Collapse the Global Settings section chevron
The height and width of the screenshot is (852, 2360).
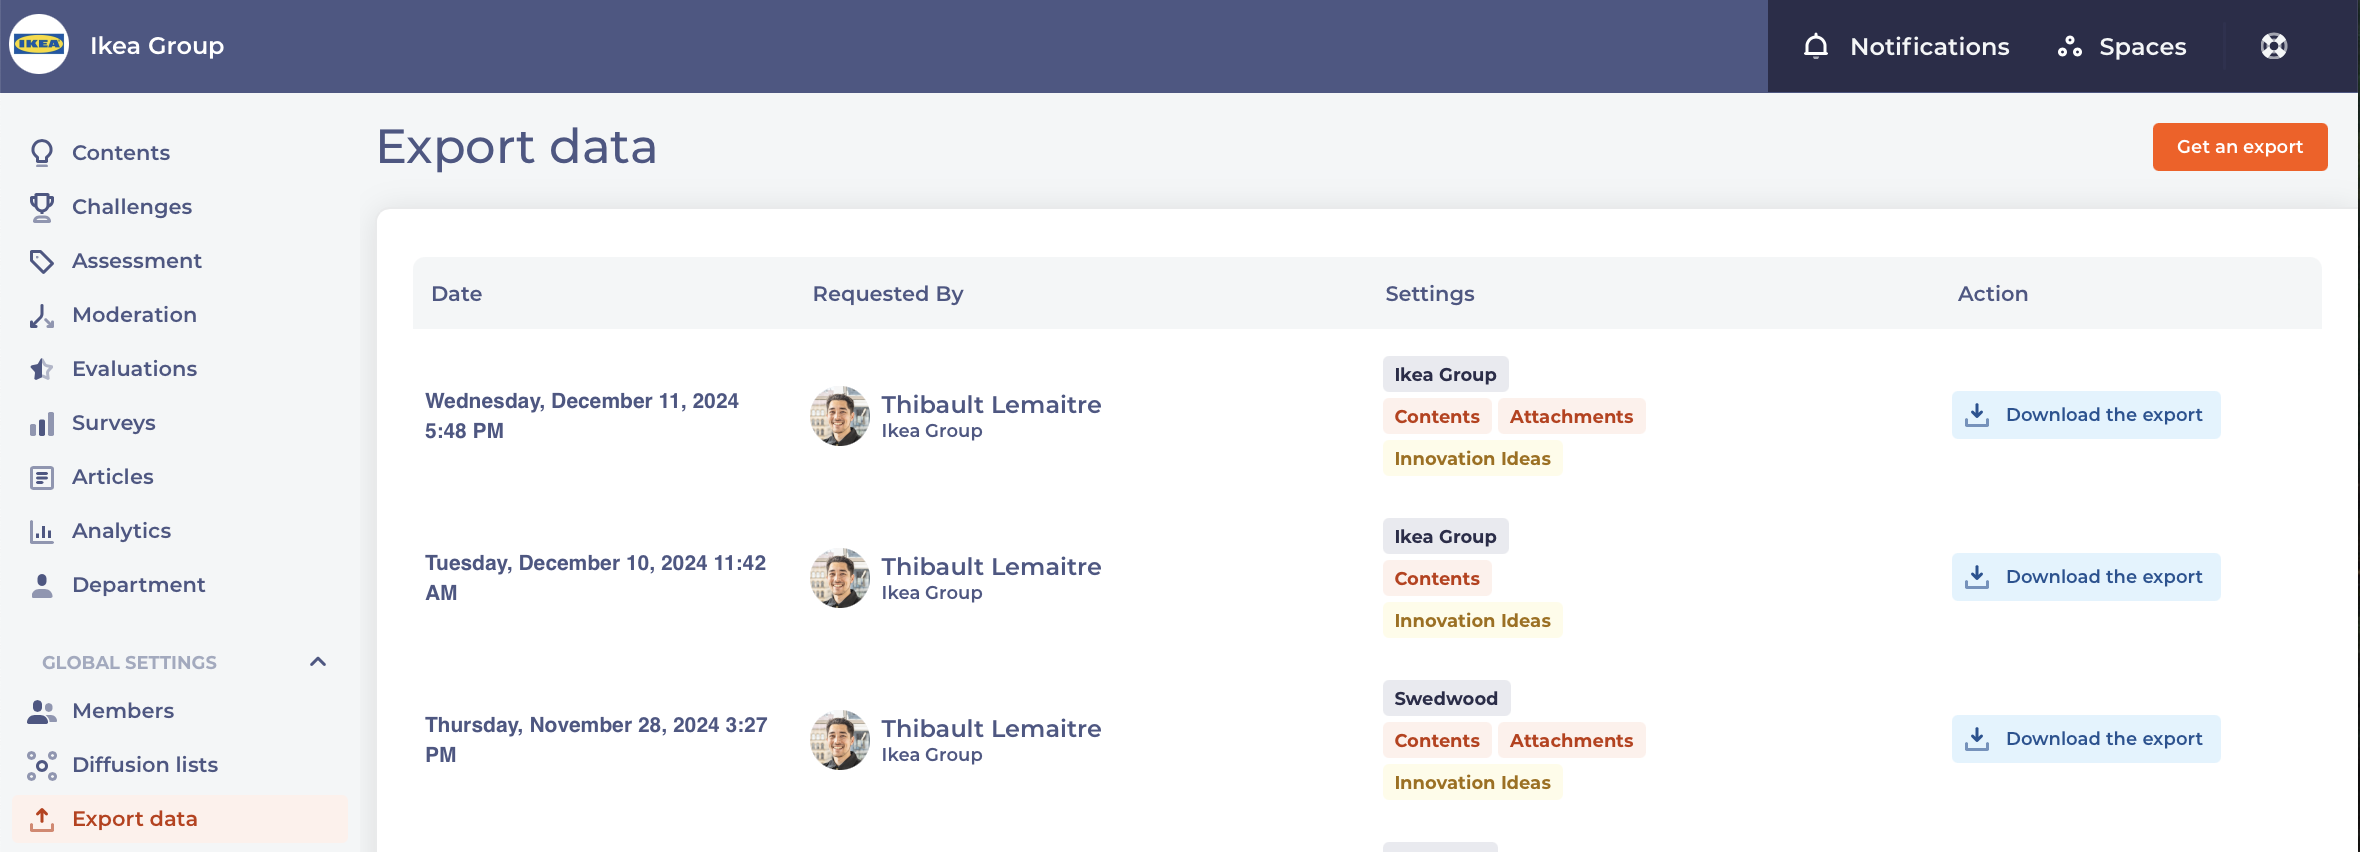(x=318, y=661)
